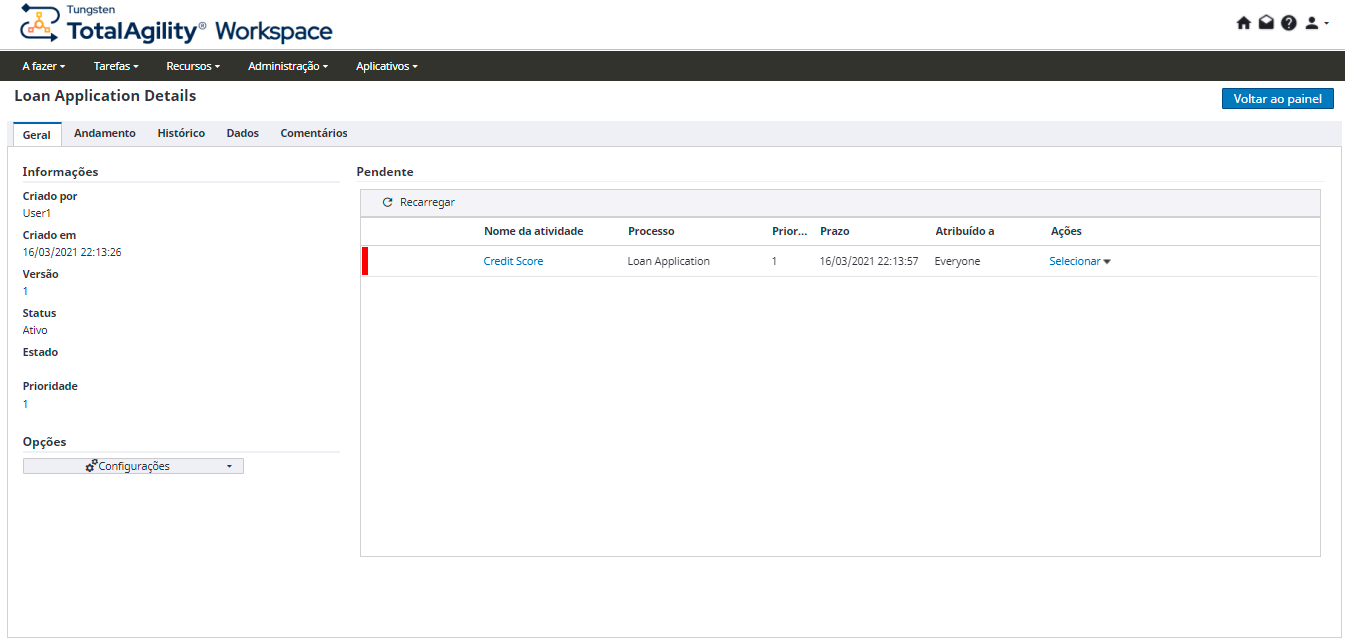Viewport: 1345px width, 640px height.
Task: Click the Home icon in header
Action: click(1244, 23)
